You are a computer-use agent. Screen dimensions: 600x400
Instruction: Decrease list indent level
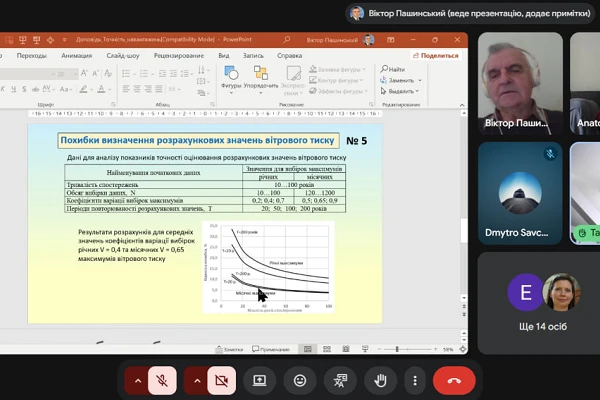[162, 73]
